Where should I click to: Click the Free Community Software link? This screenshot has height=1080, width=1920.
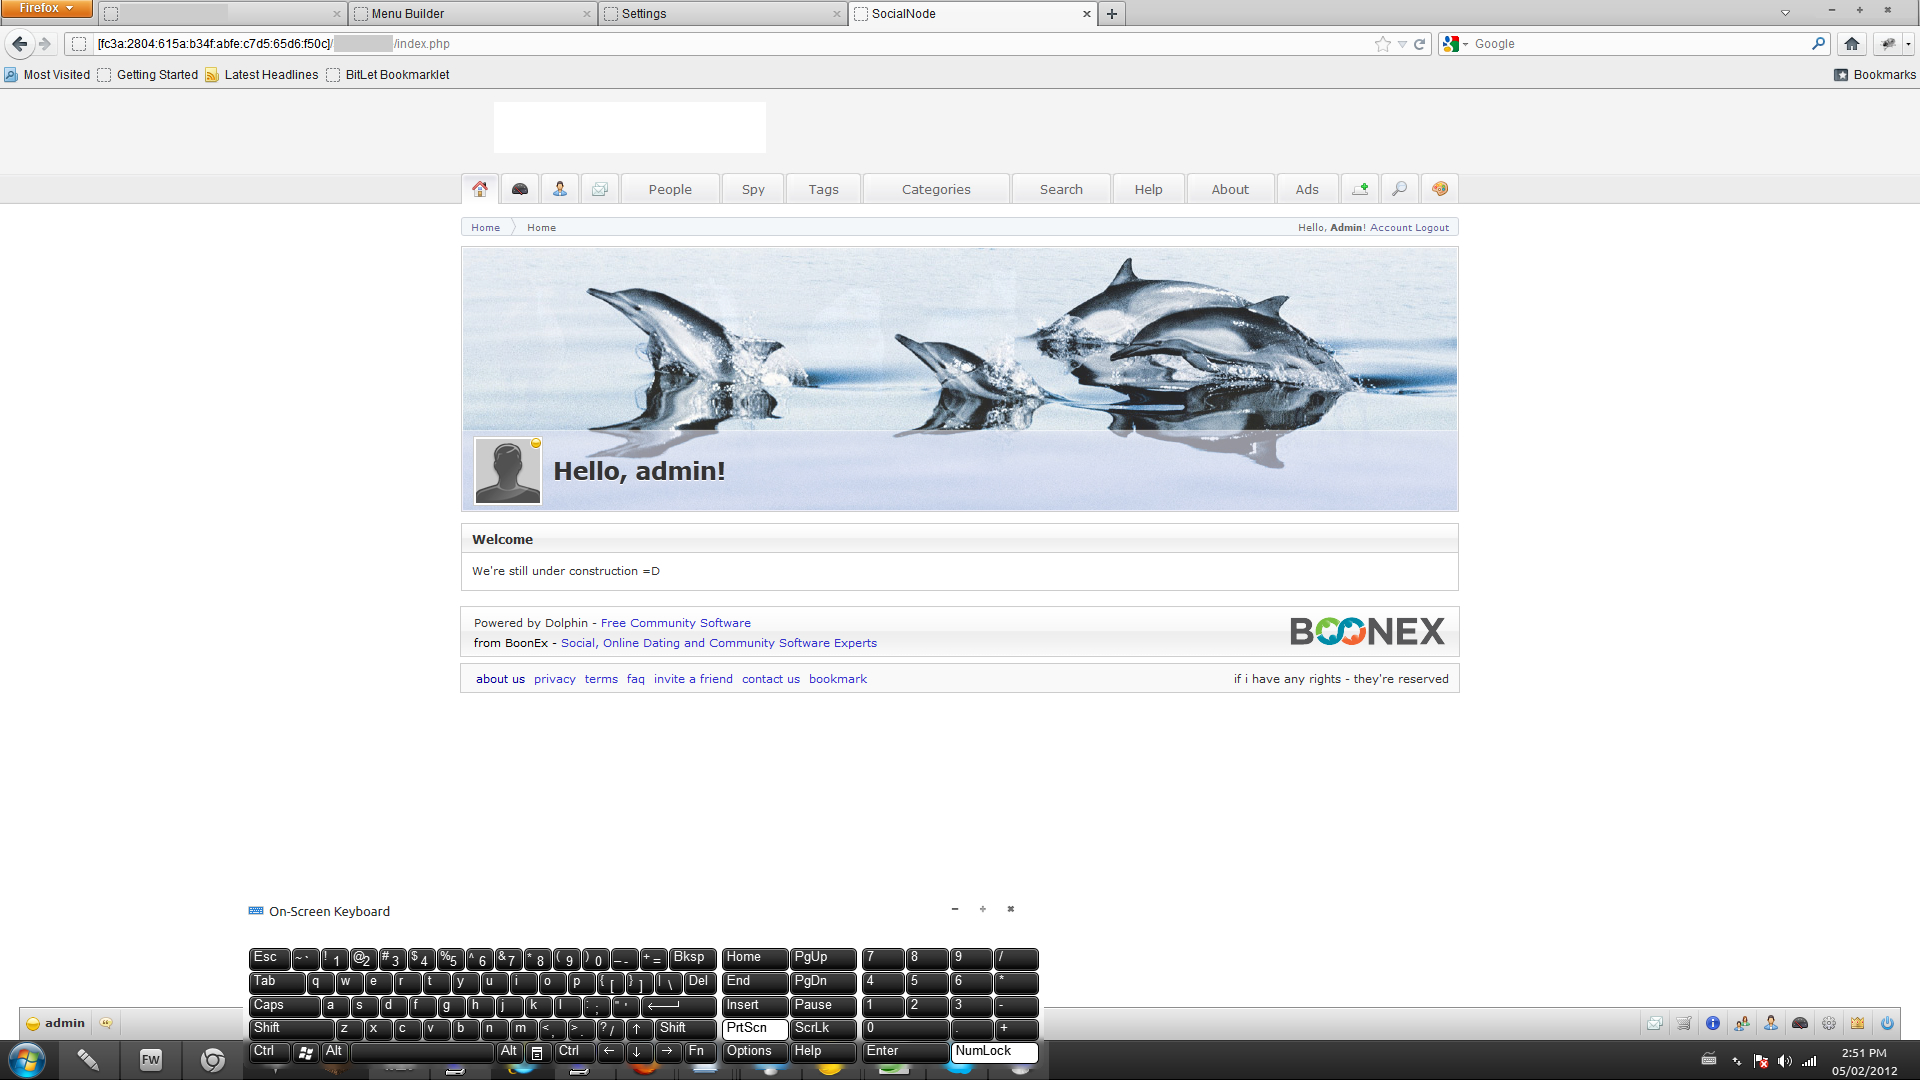[675, 623]
